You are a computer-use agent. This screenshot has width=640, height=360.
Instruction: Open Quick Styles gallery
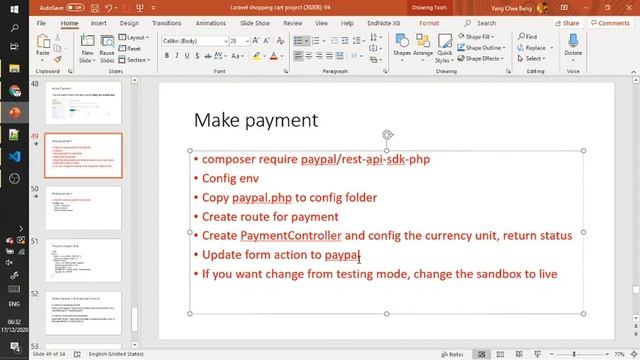444,48
